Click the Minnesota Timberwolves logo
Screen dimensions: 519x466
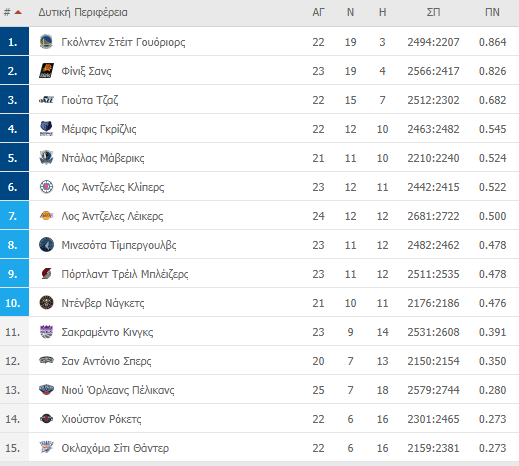click(x=46, y=245)
